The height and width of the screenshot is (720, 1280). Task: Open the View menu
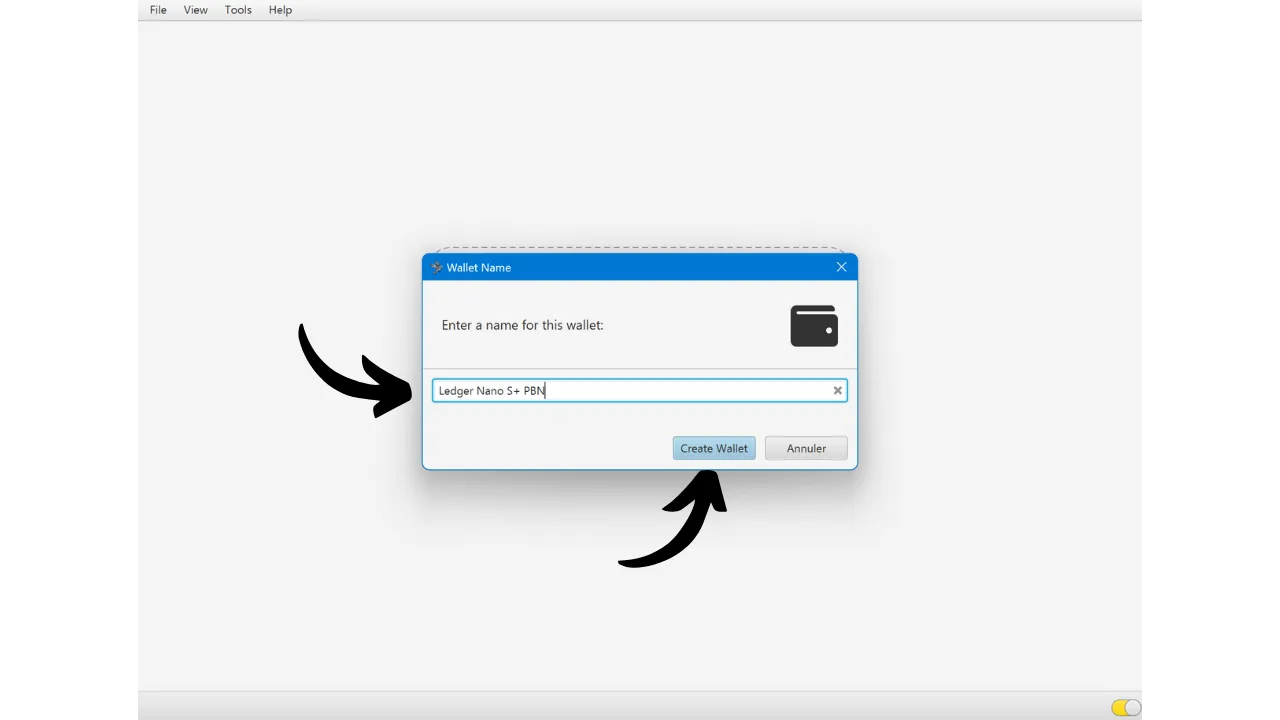[x=195, y=10]
